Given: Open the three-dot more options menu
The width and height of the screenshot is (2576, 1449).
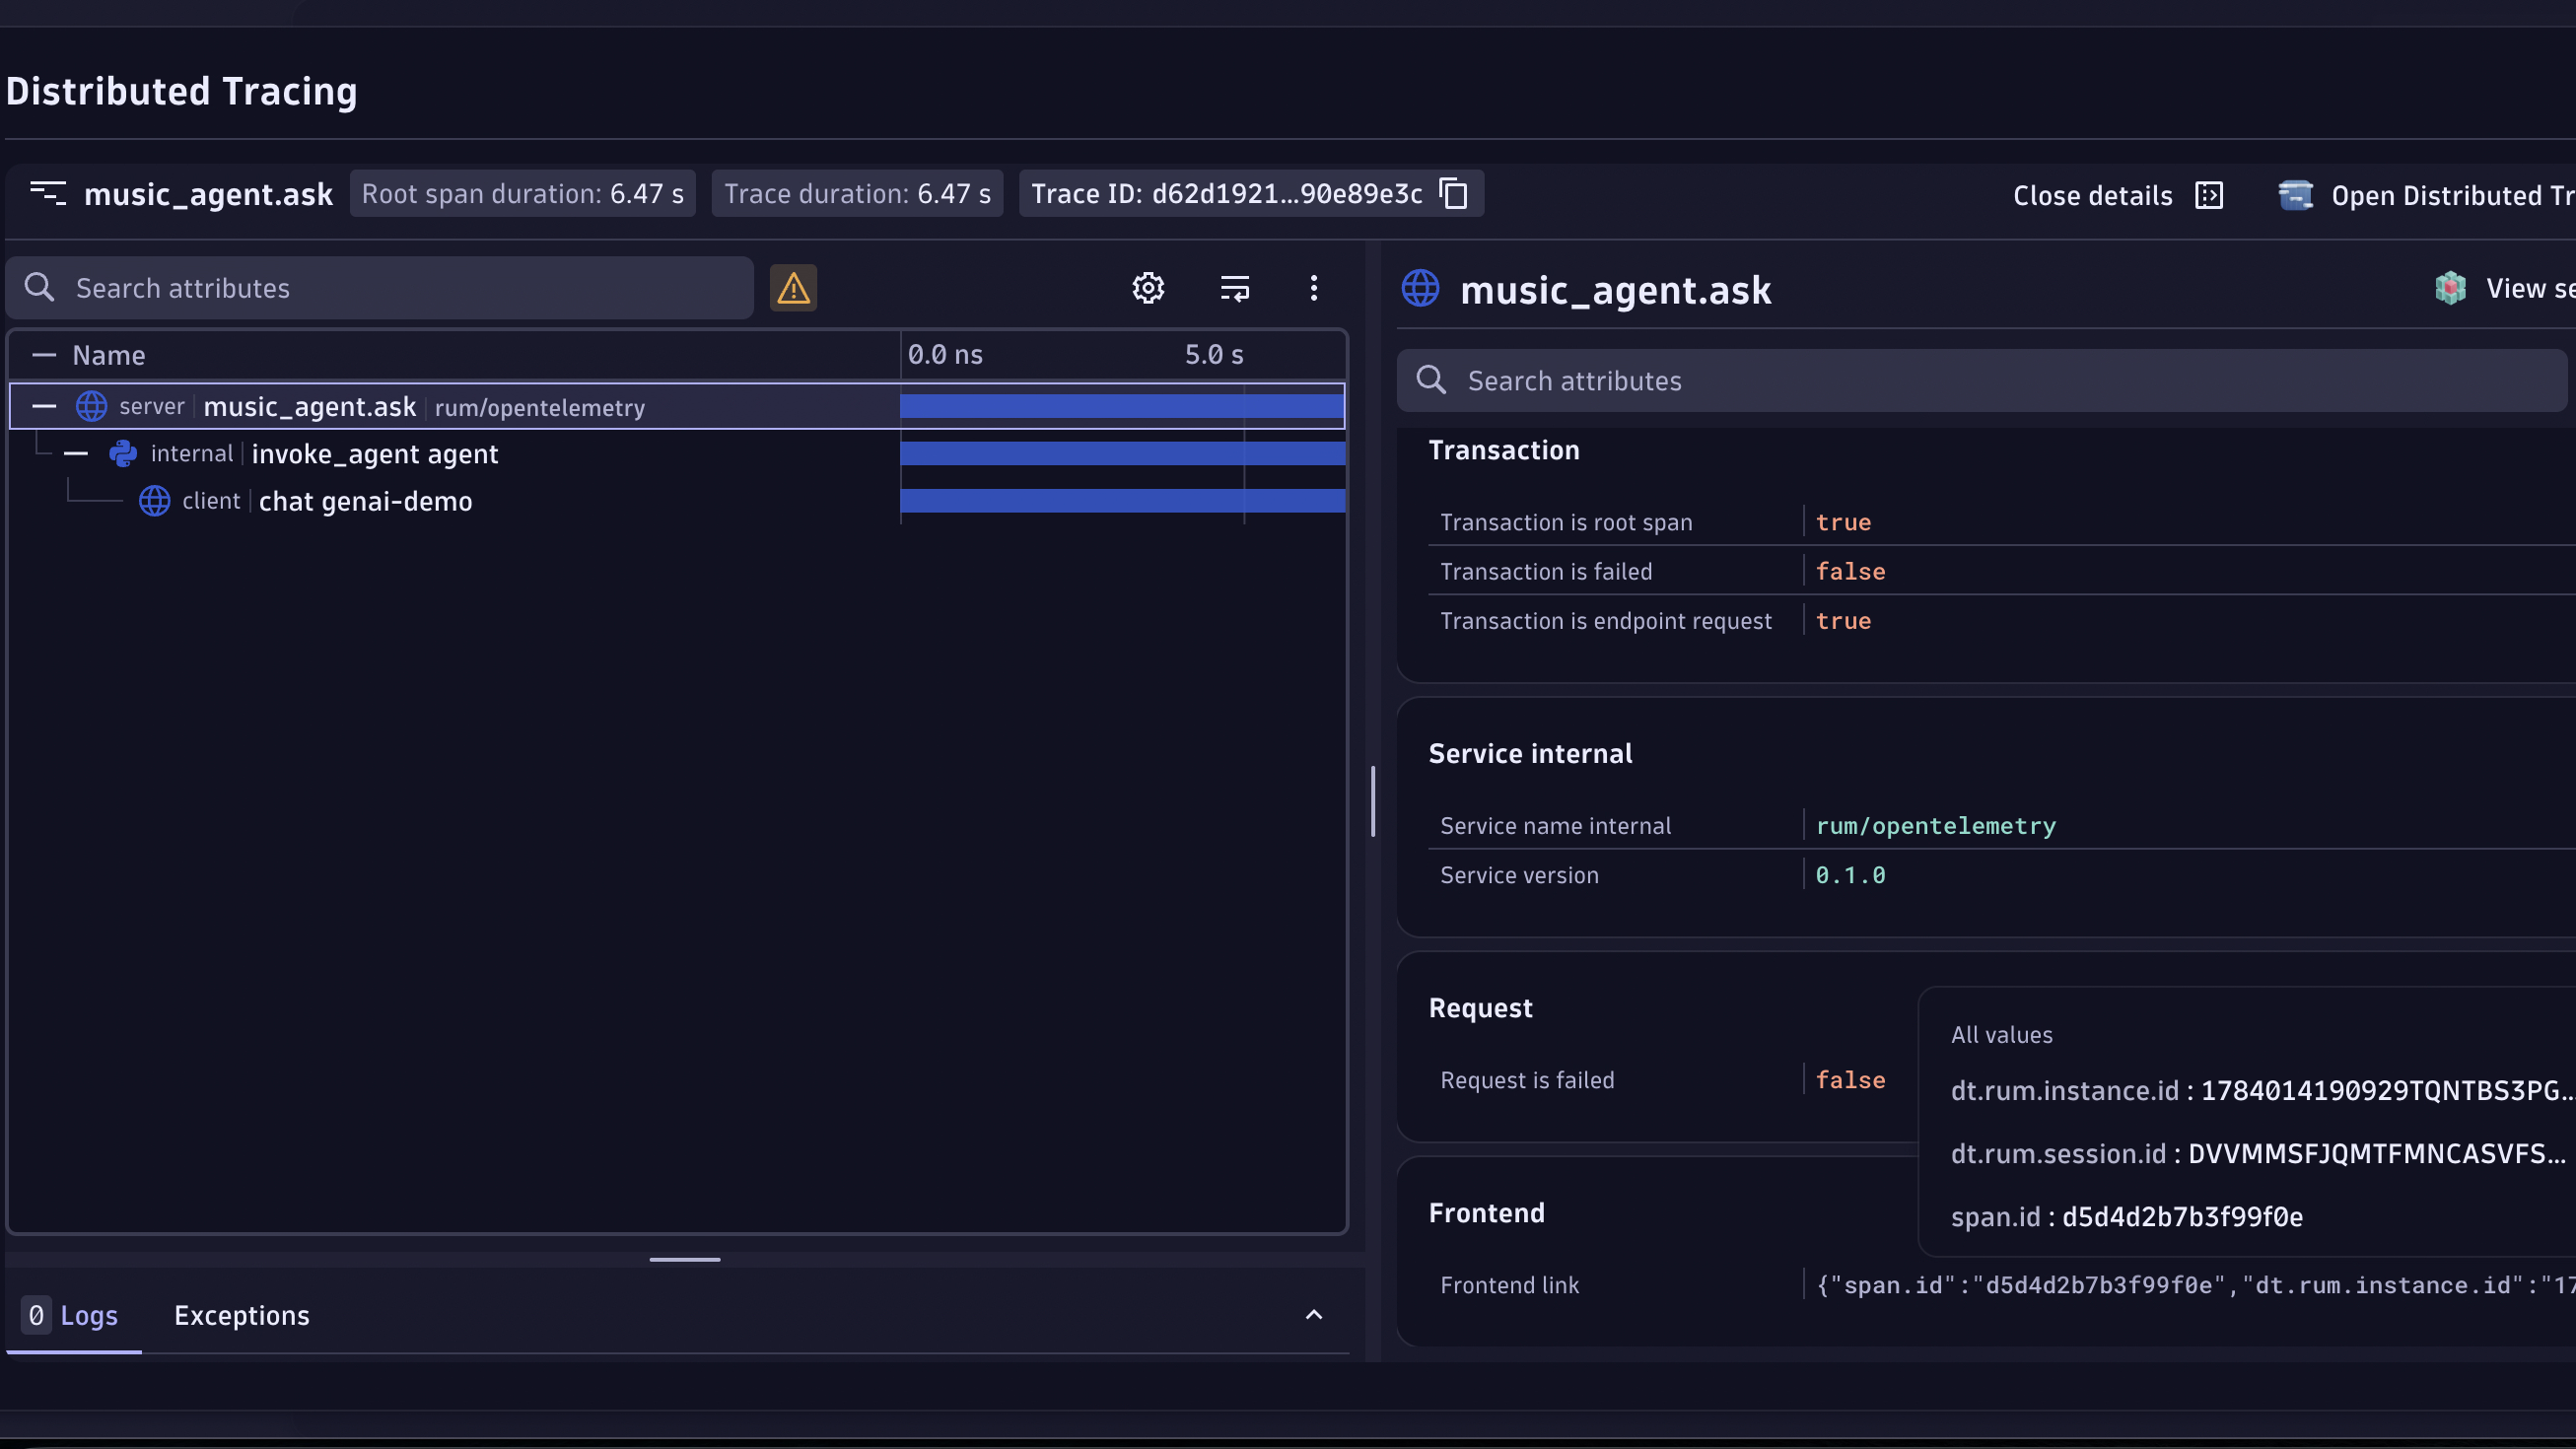Looking at the screenshot, I should (1314, 288).
